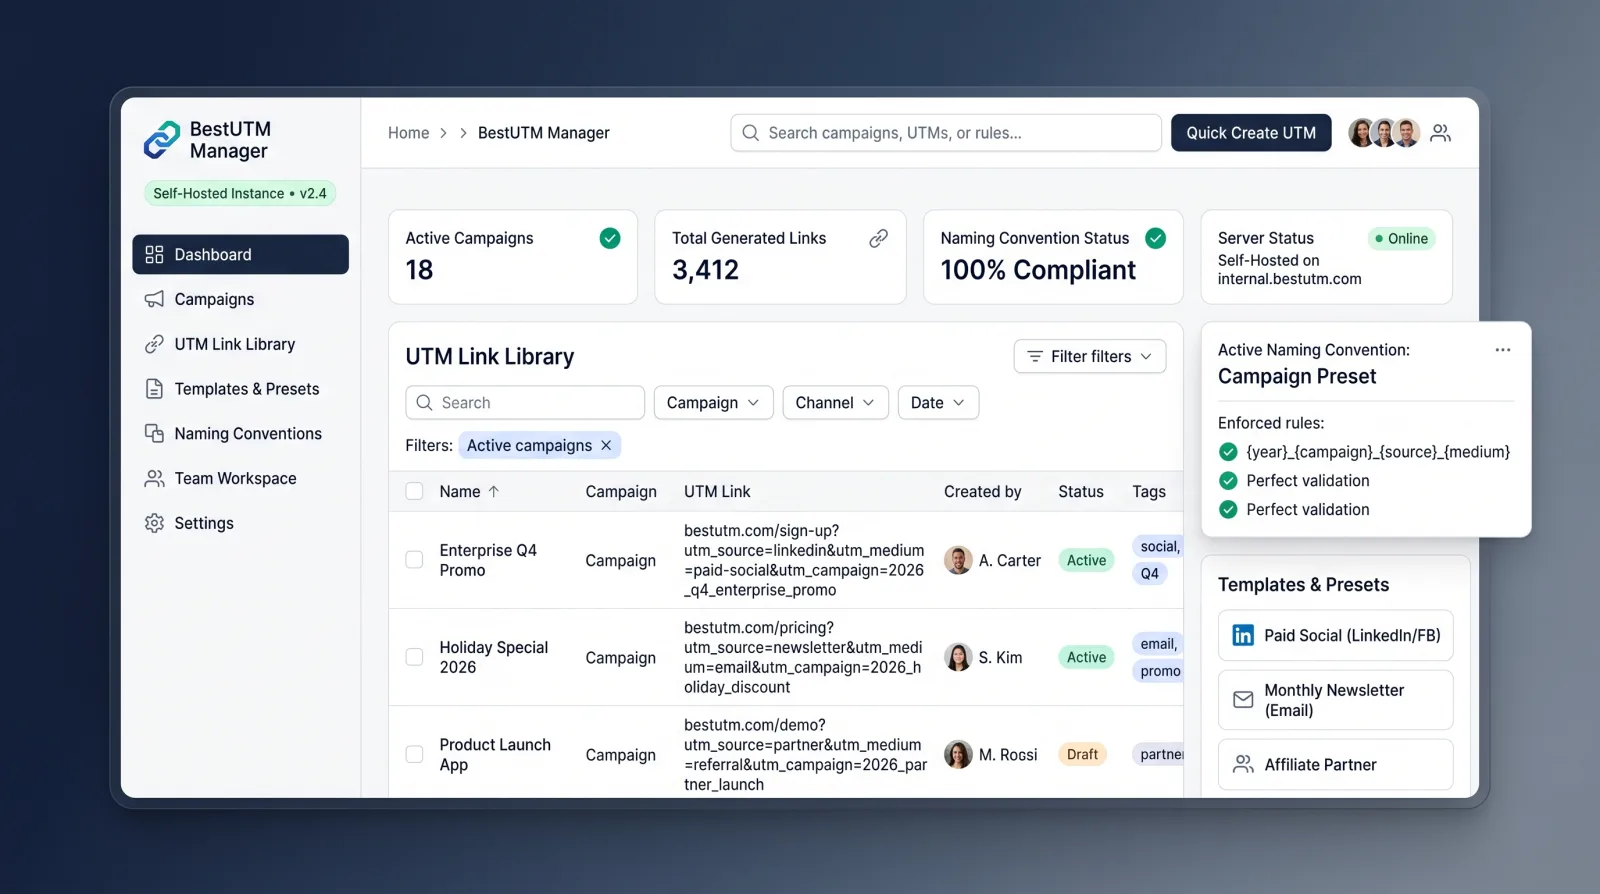The image size is (1600, 894).
Task: Open Templates & Presets in the sidebar
Action: pos(240,389)
